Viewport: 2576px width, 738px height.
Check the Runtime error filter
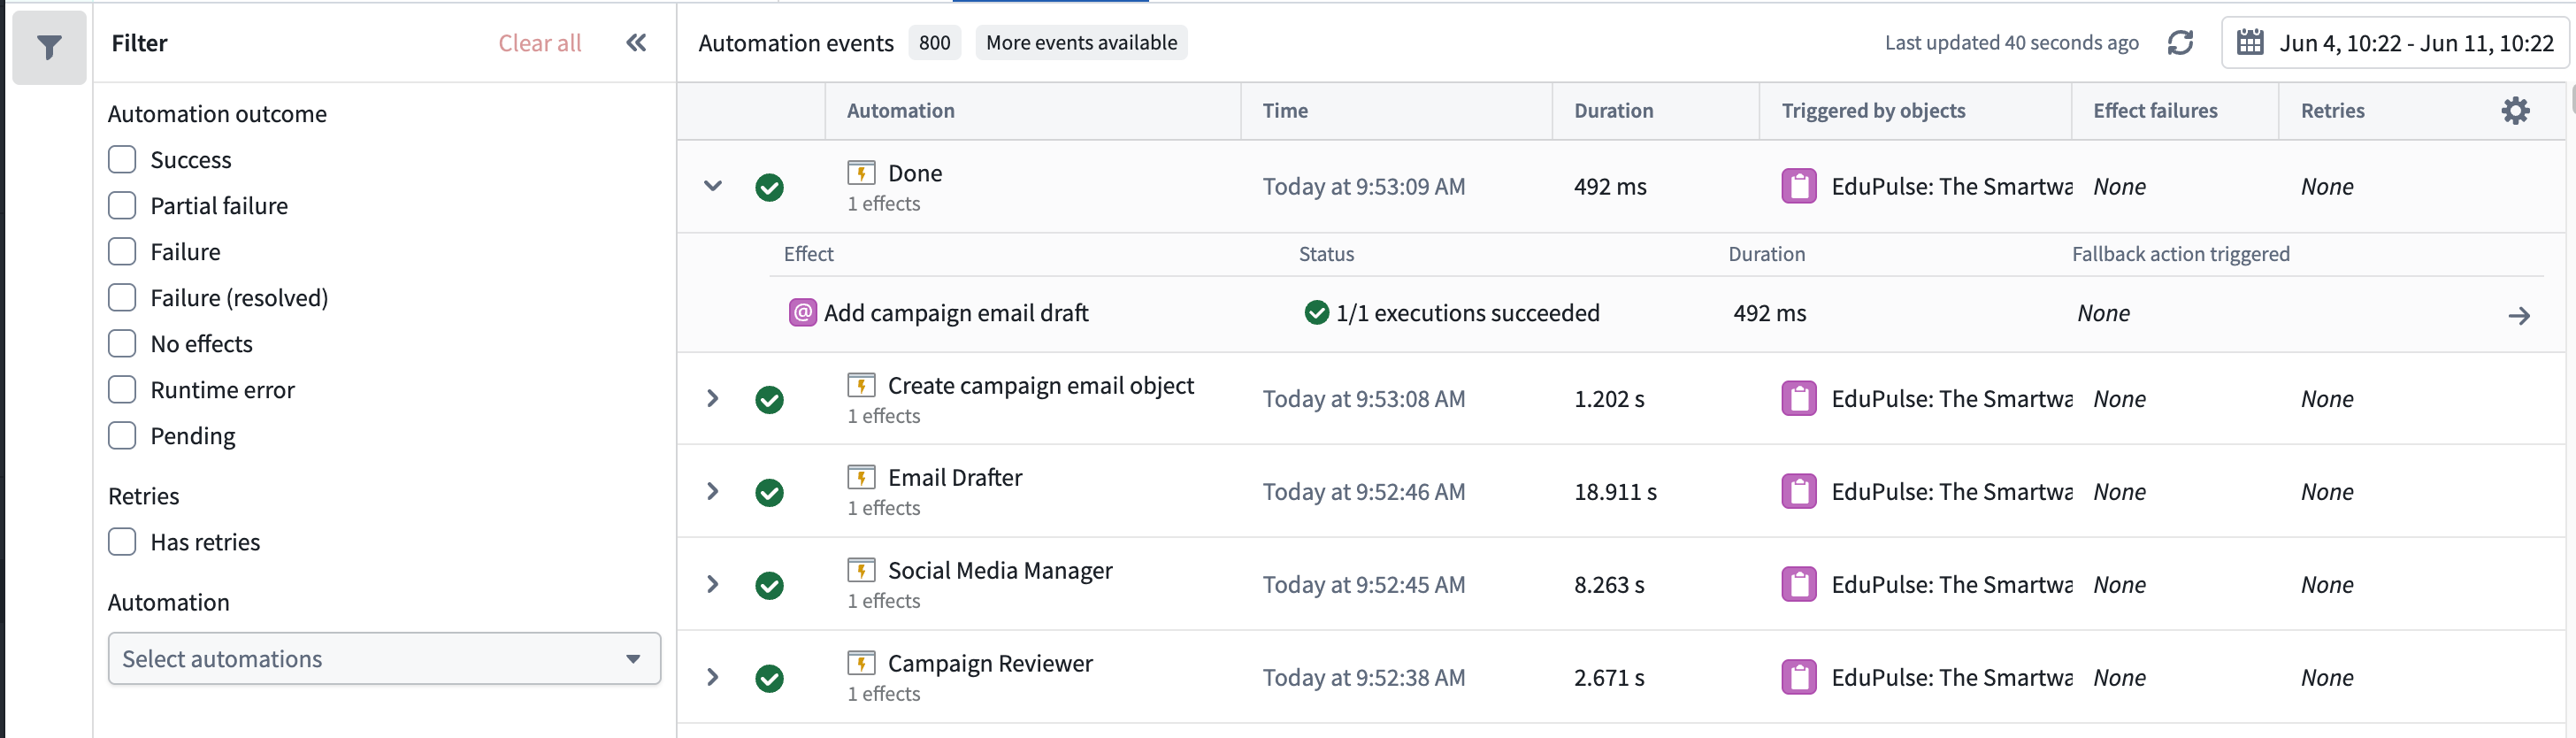122,390
